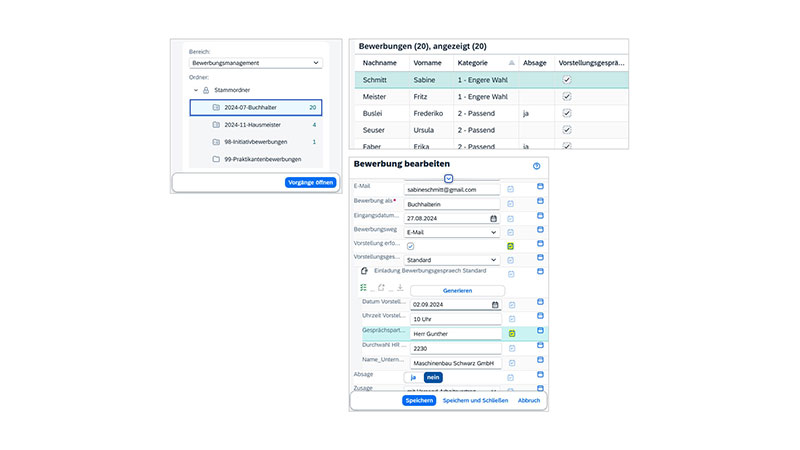800x450 pixels.
Task: Click the green list icon above Datum Vorstellung
Action: tap(364, 288)
